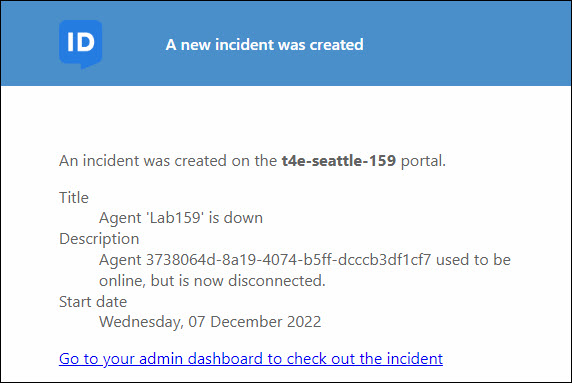Select the agent GUID 3738064d-8a19-4074-b5ff-dcccb3df1cf7

tap(289, 260)
